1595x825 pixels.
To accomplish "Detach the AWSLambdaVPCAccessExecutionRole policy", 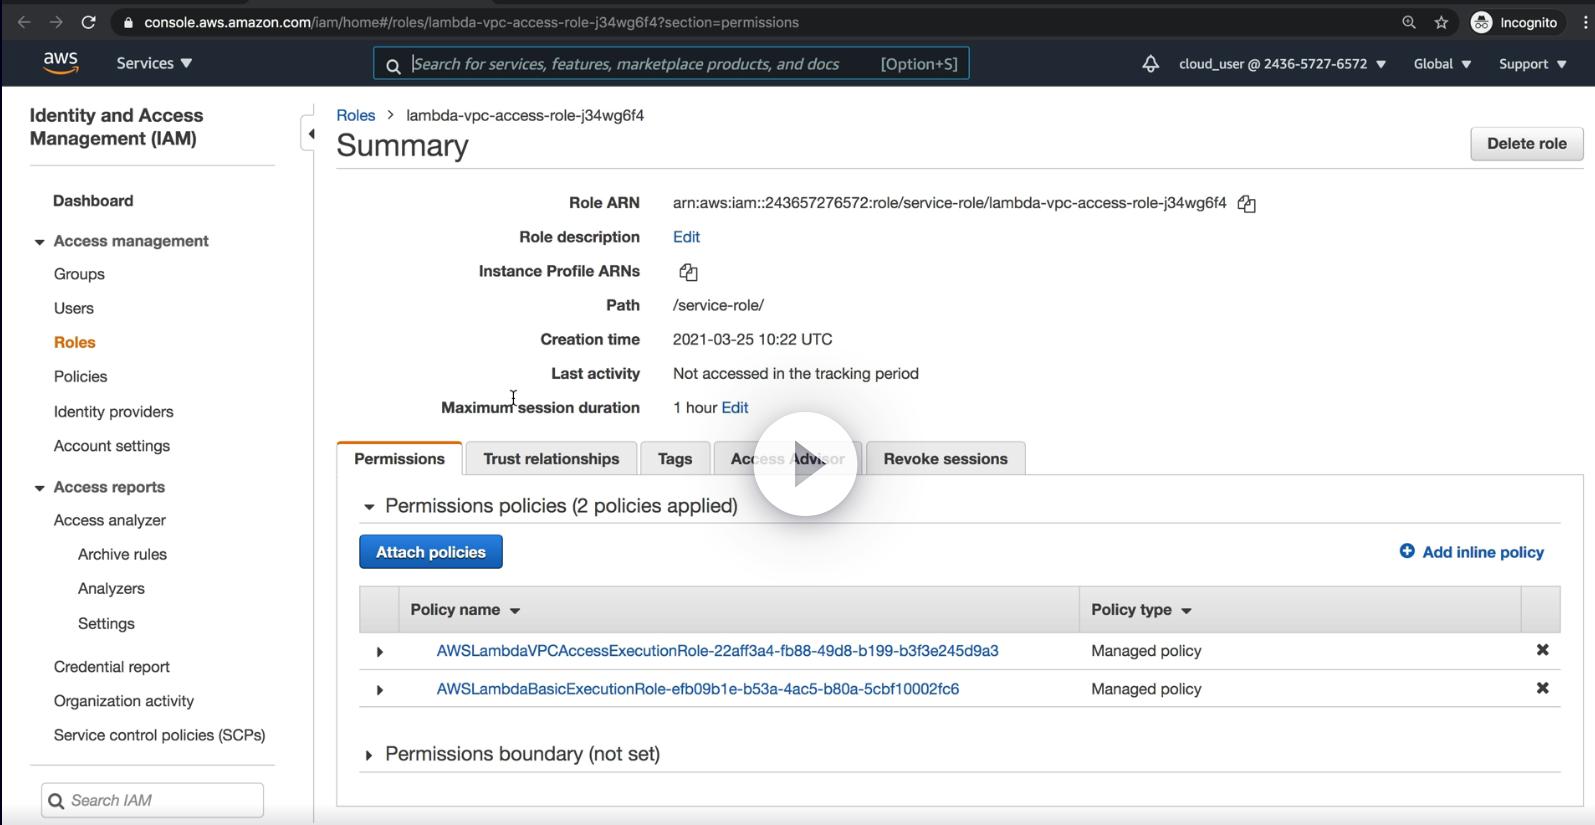I will click(x=1542, y=650).
